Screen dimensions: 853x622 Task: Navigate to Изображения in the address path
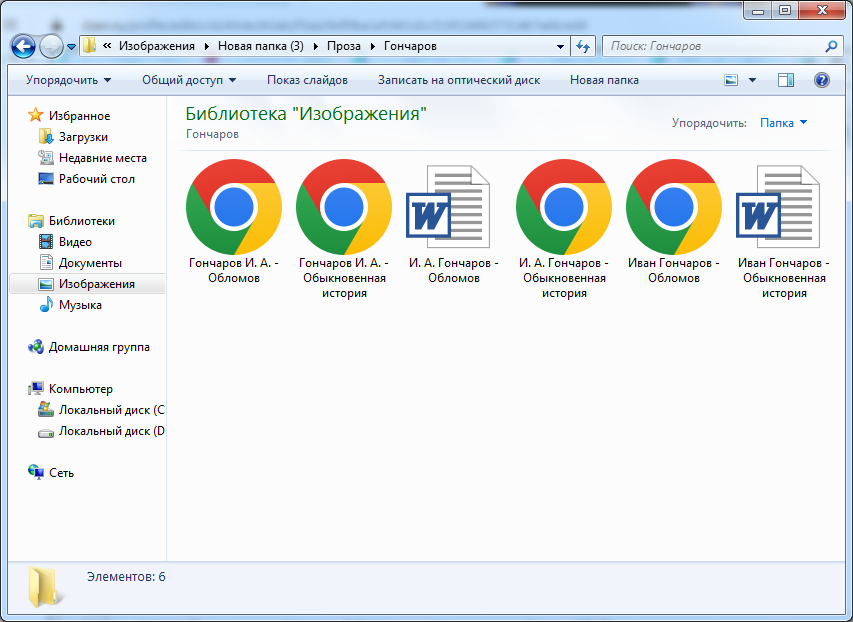[x=157, y=46]
